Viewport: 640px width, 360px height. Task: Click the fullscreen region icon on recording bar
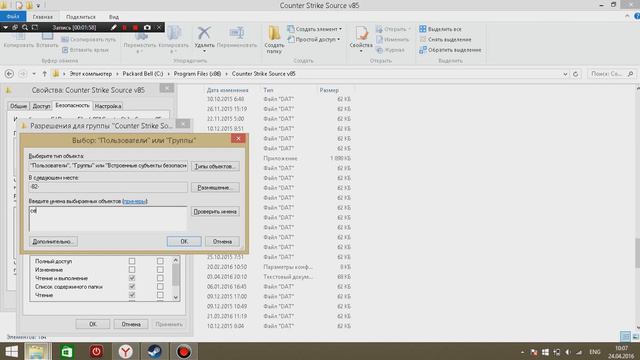[35, 27]
